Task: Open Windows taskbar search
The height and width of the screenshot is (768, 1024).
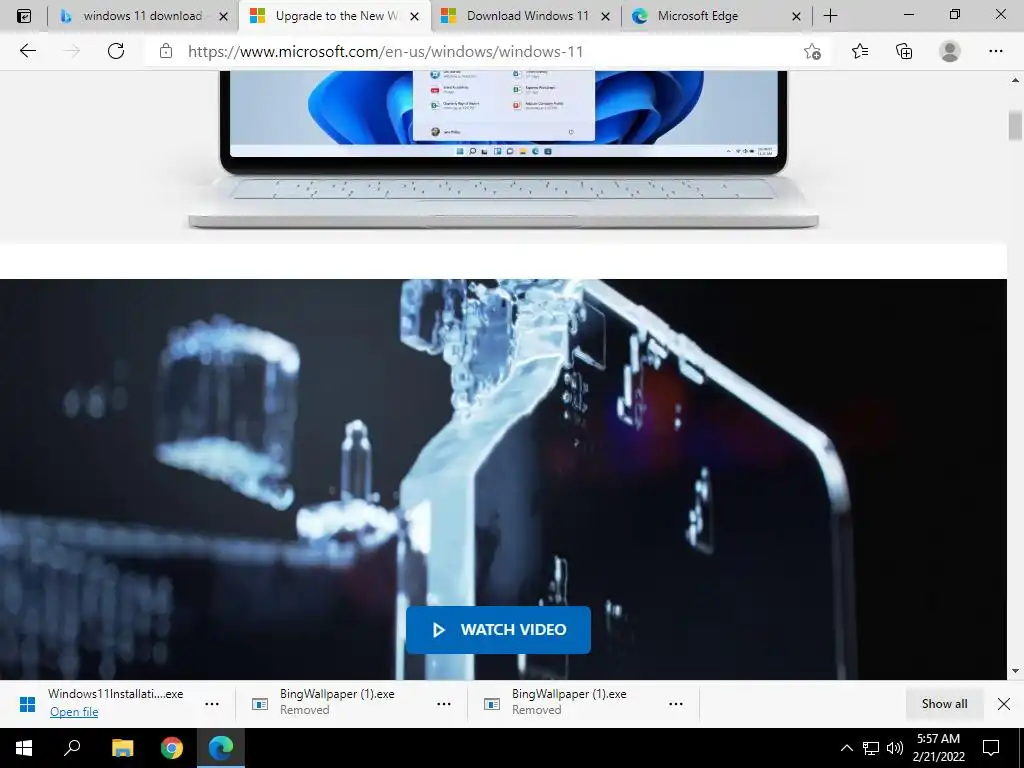Action: [72, 748]
